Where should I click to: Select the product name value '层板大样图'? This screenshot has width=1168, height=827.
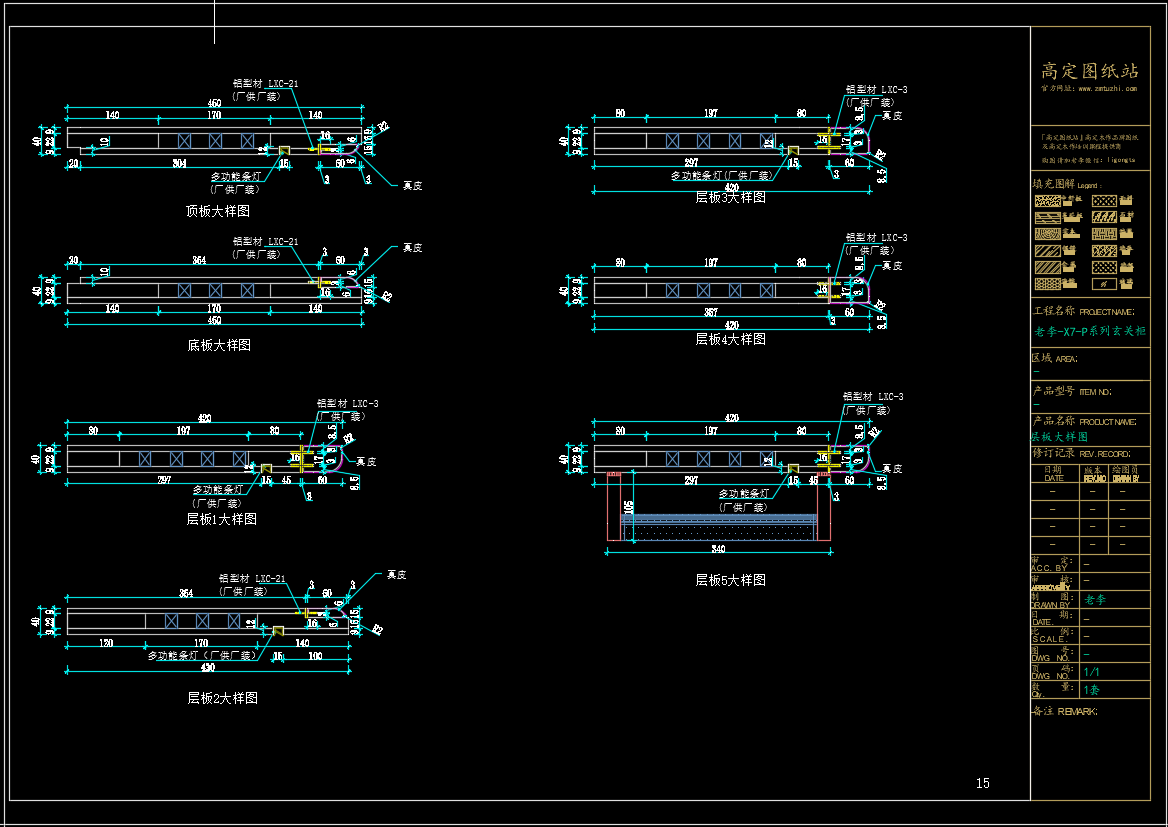click(x=1059, y=437)
